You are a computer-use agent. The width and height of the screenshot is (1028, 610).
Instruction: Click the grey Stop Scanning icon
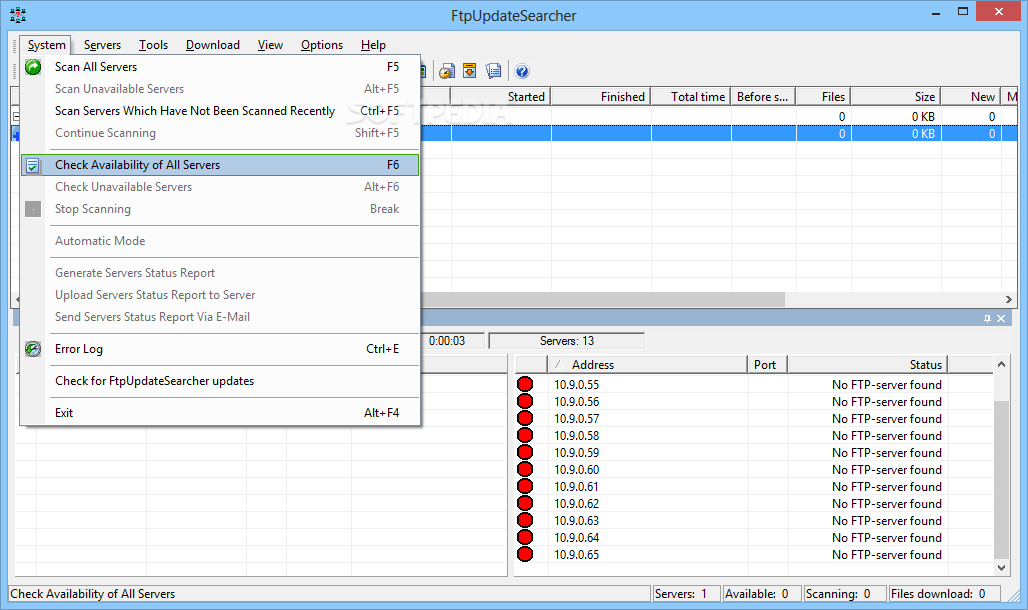(x=33, y=209)
